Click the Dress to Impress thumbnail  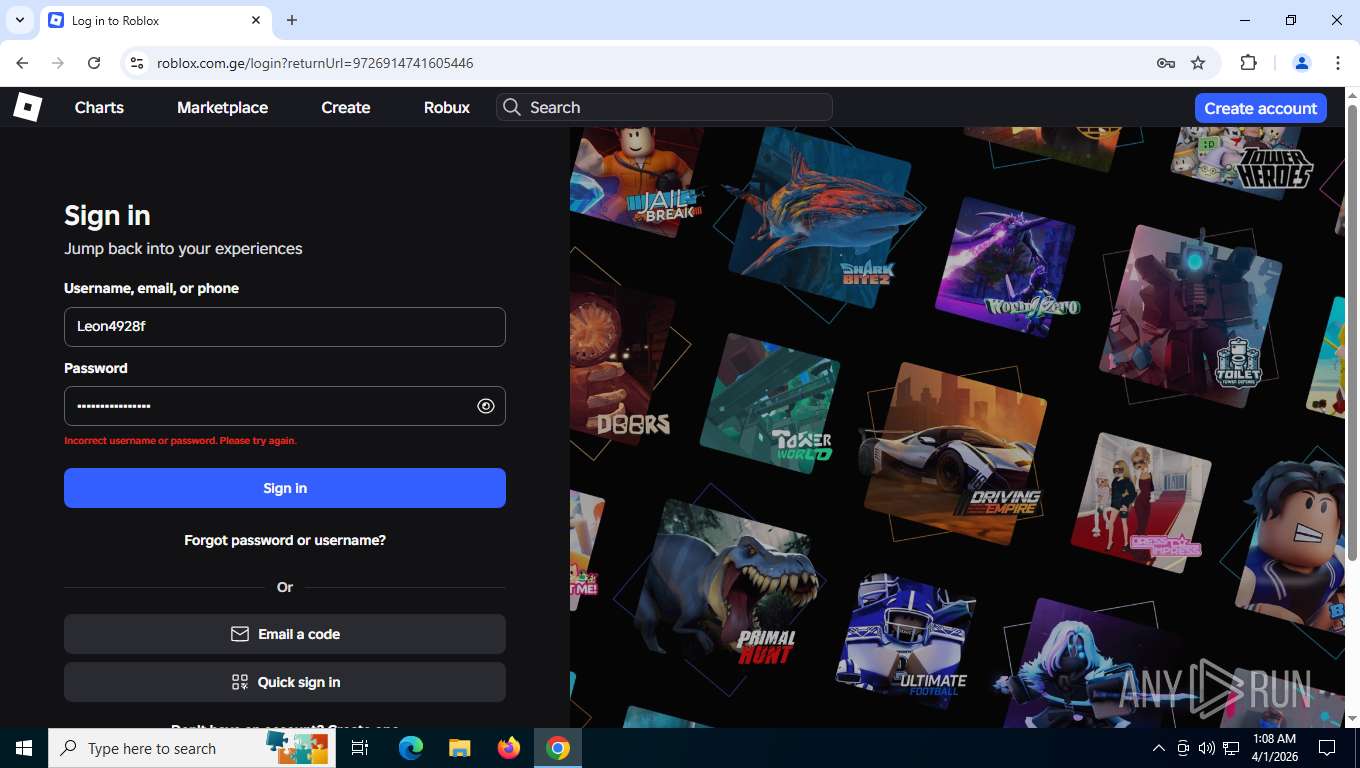pos(1141,503)
